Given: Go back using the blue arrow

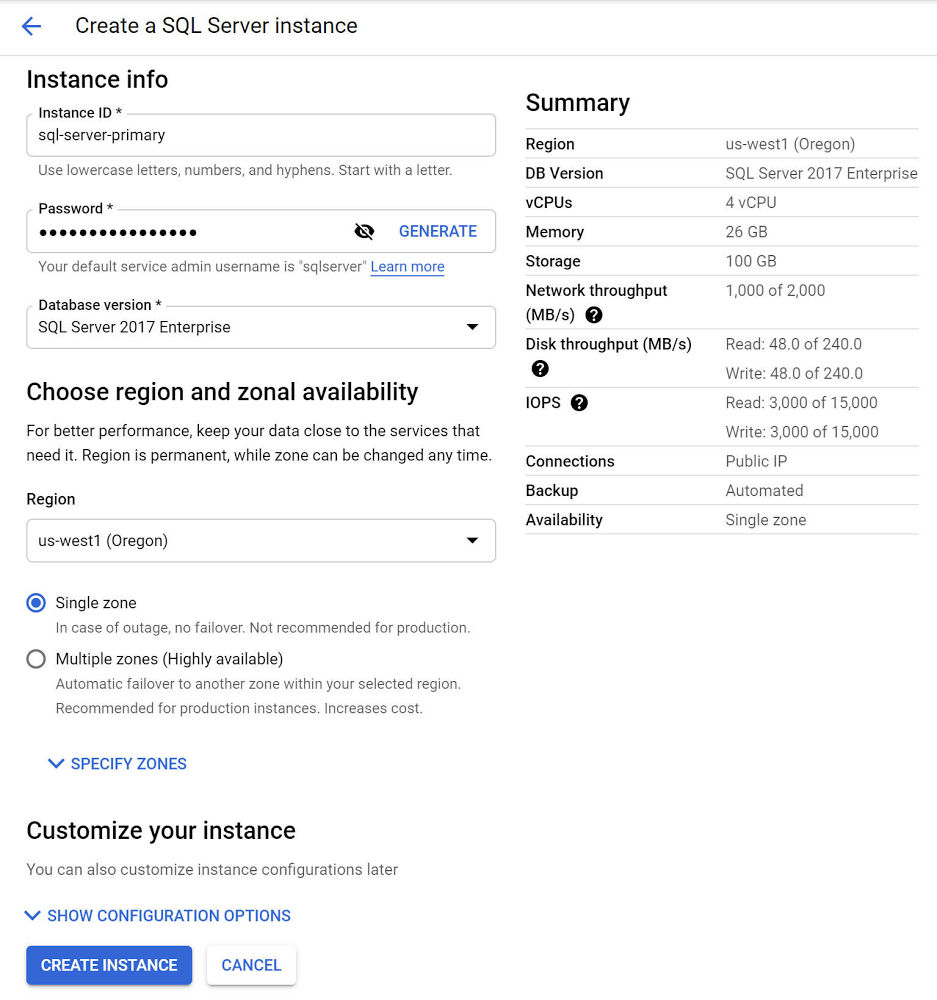Looking at the screenshot, I should [31, 26].
